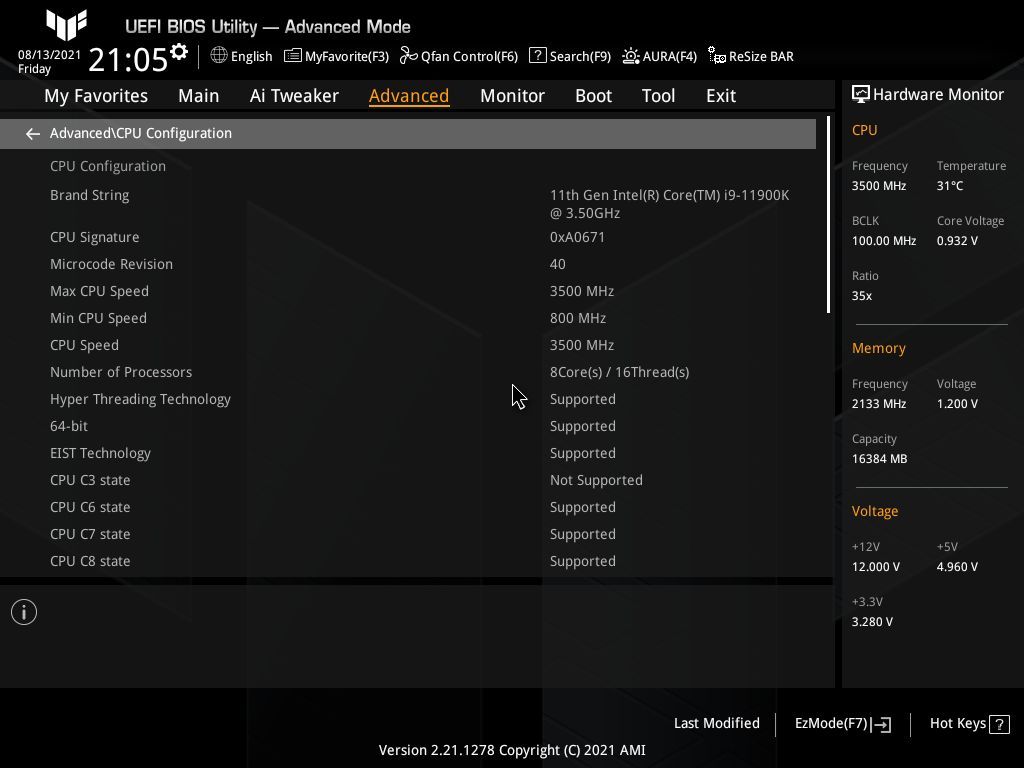Click the +5V 4.960 V reading
The image size is (1024, 768).
957,567
